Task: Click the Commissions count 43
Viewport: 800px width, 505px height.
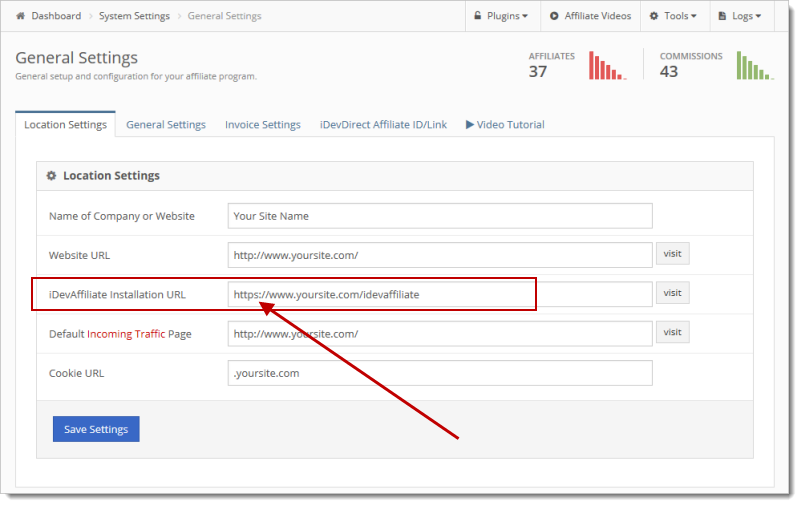Action: pos(669,71)
